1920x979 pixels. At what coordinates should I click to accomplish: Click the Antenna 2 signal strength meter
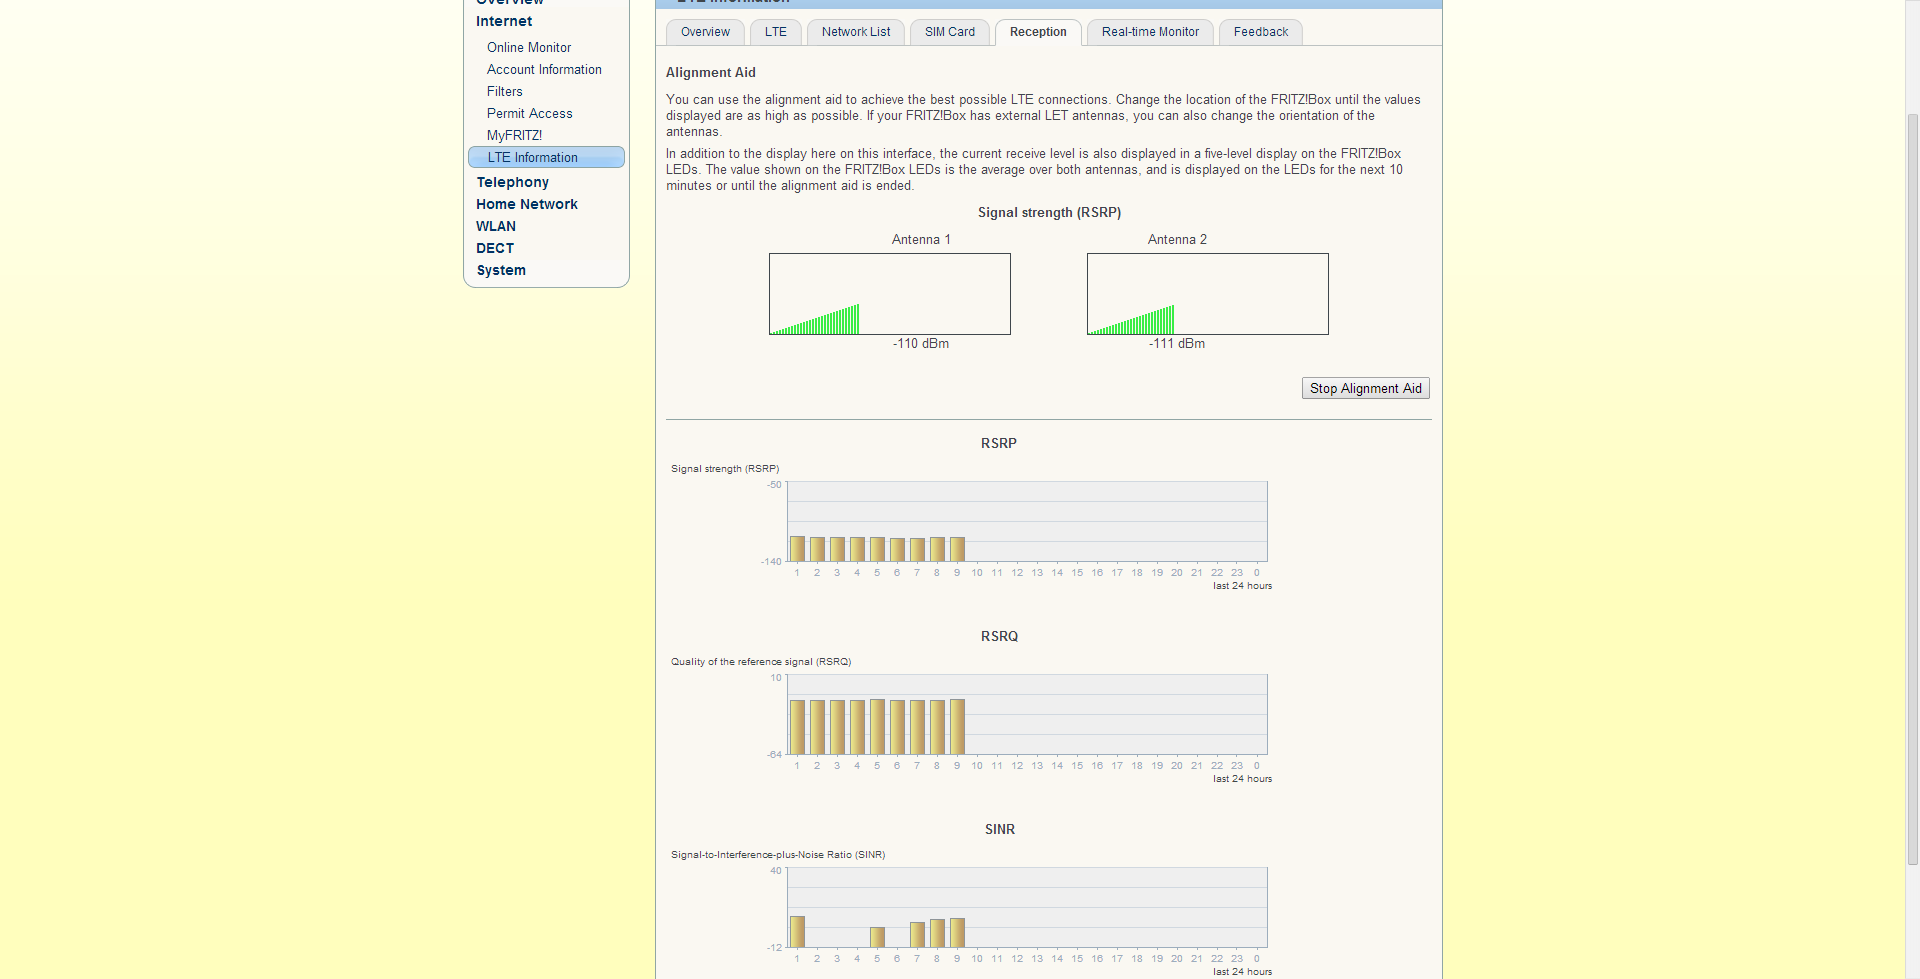click(x=1207, y=294)
